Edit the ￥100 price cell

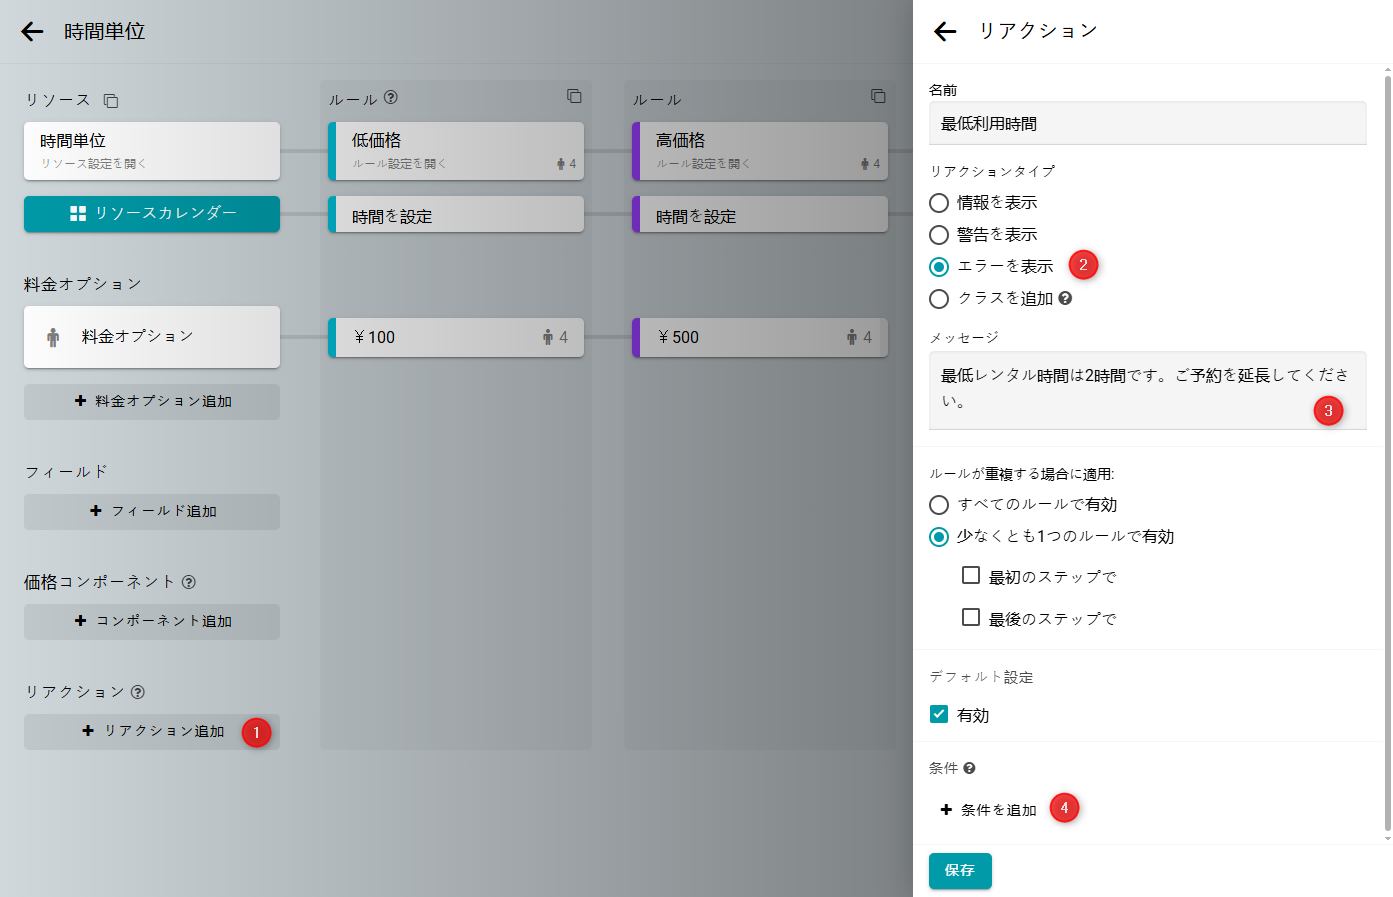[456, 338]
